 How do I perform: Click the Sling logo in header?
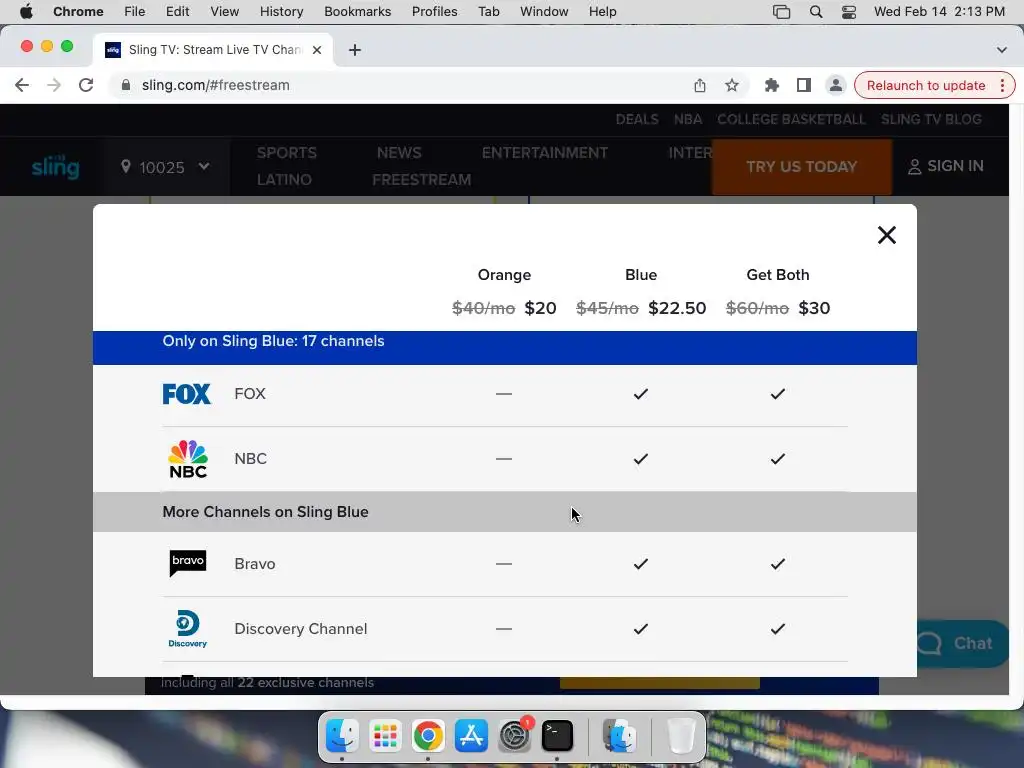point(56,167)
